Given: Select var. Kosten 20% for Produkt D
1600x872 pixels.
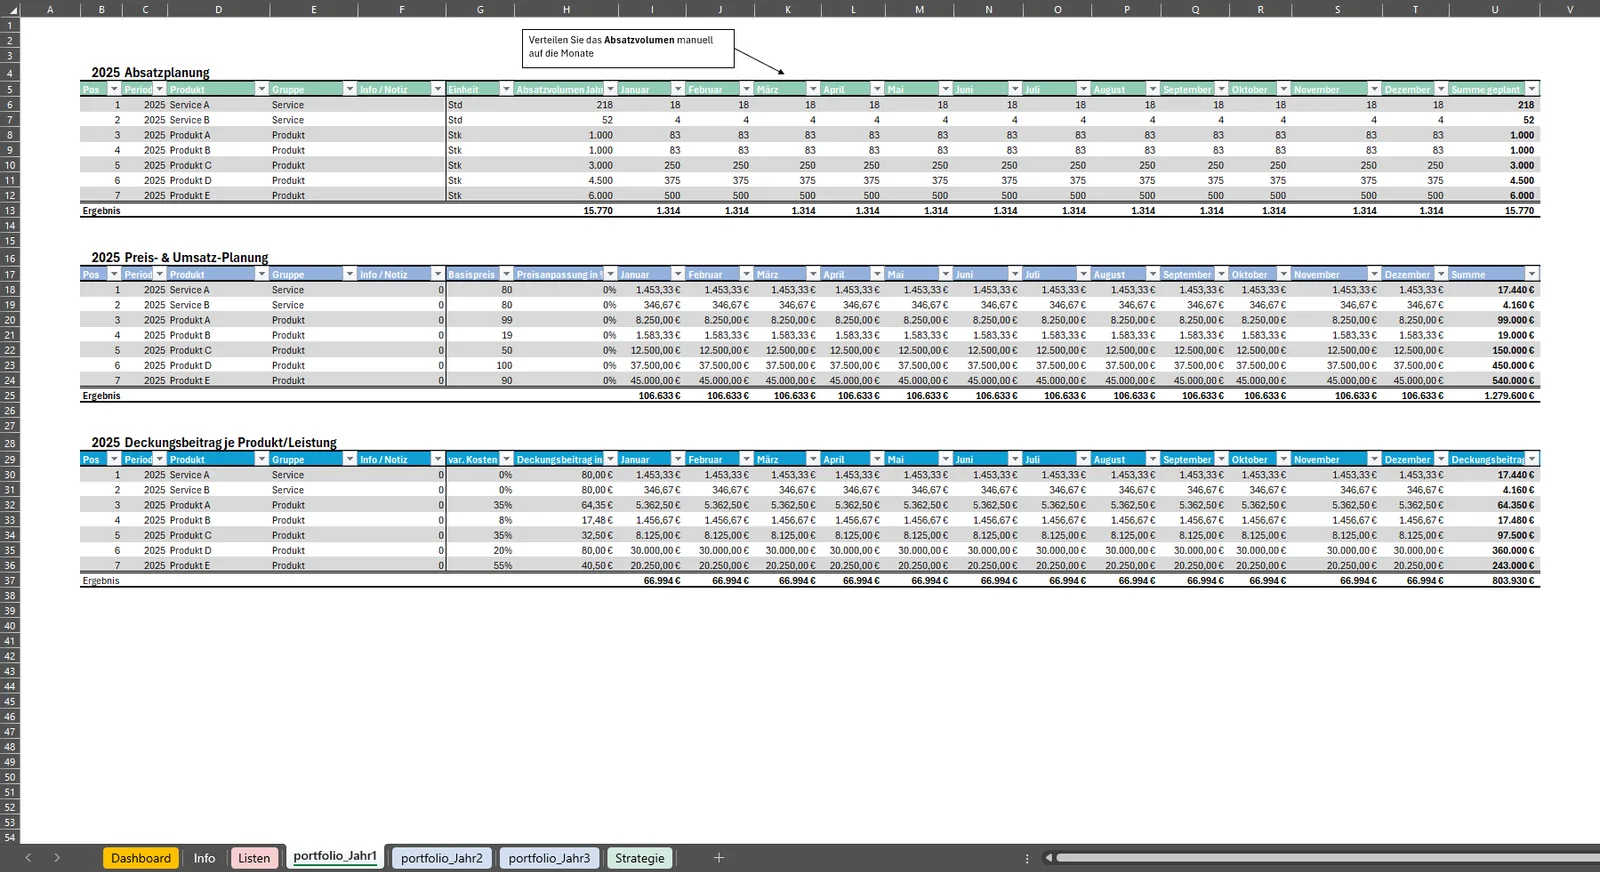Looking at the screenshot, I should 480,551.
